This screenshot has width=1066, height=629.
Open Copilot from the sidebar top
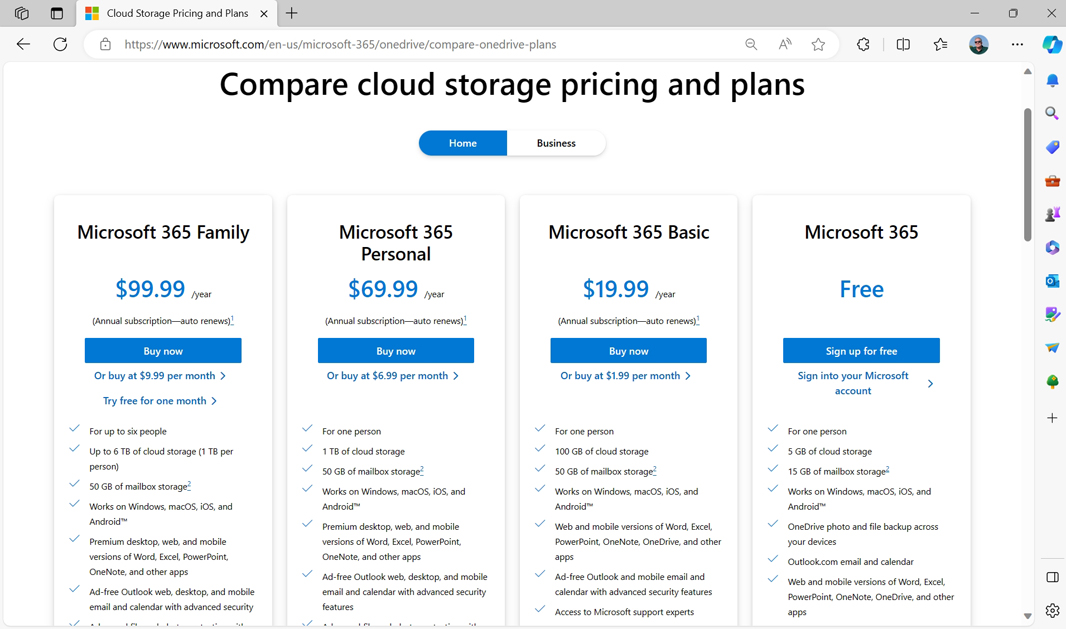[1052, 44]
